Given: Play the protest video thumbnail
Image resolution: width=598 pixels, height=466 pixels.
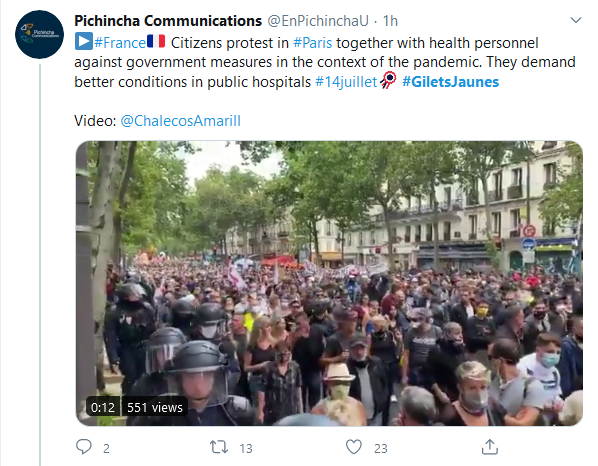Looking at the screenshot, I should [329, 283].
